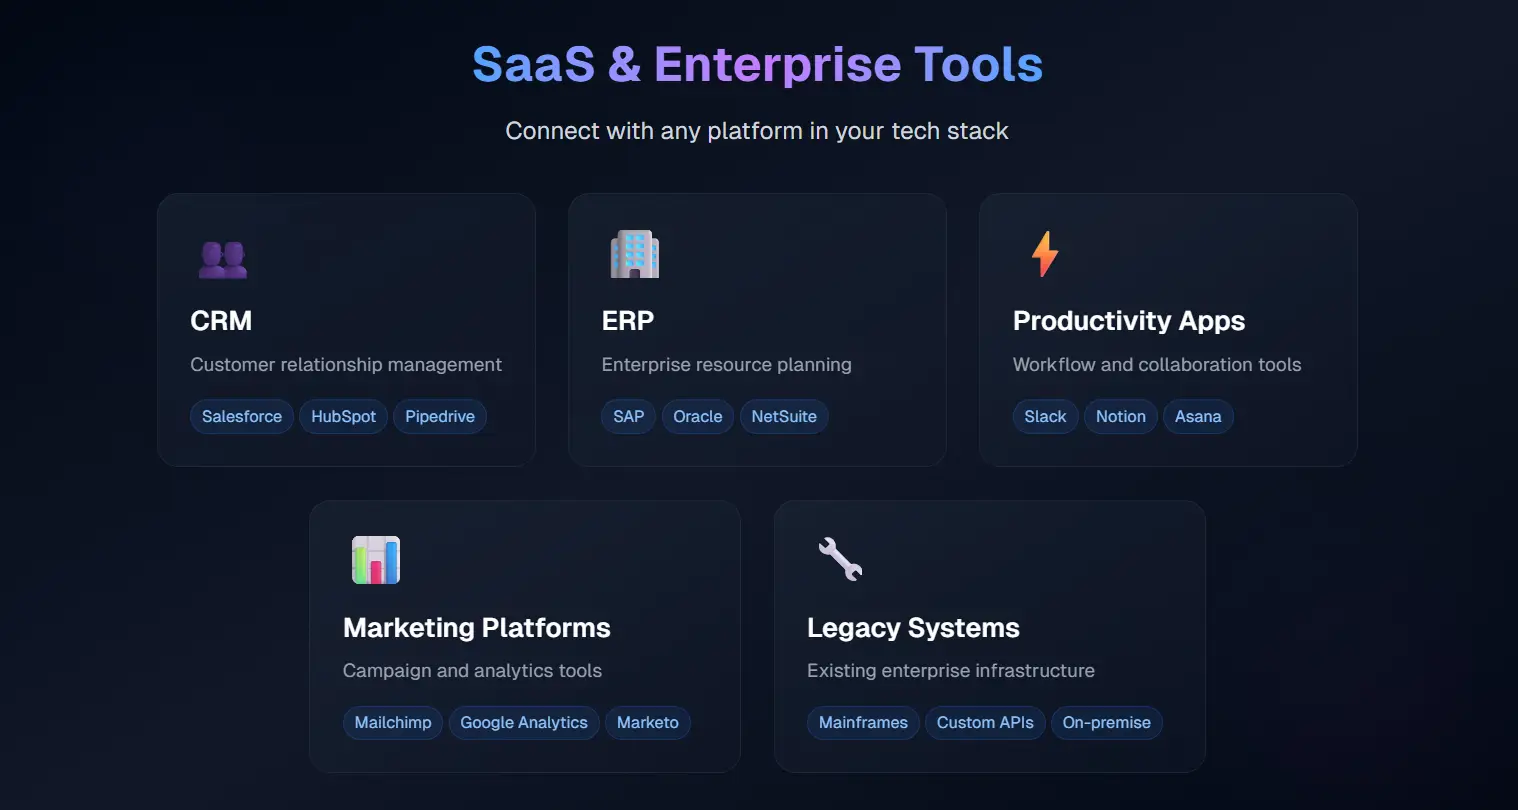Select the Asana tag
Viewport: 1518px width, 810px height.
point(1198,417)
